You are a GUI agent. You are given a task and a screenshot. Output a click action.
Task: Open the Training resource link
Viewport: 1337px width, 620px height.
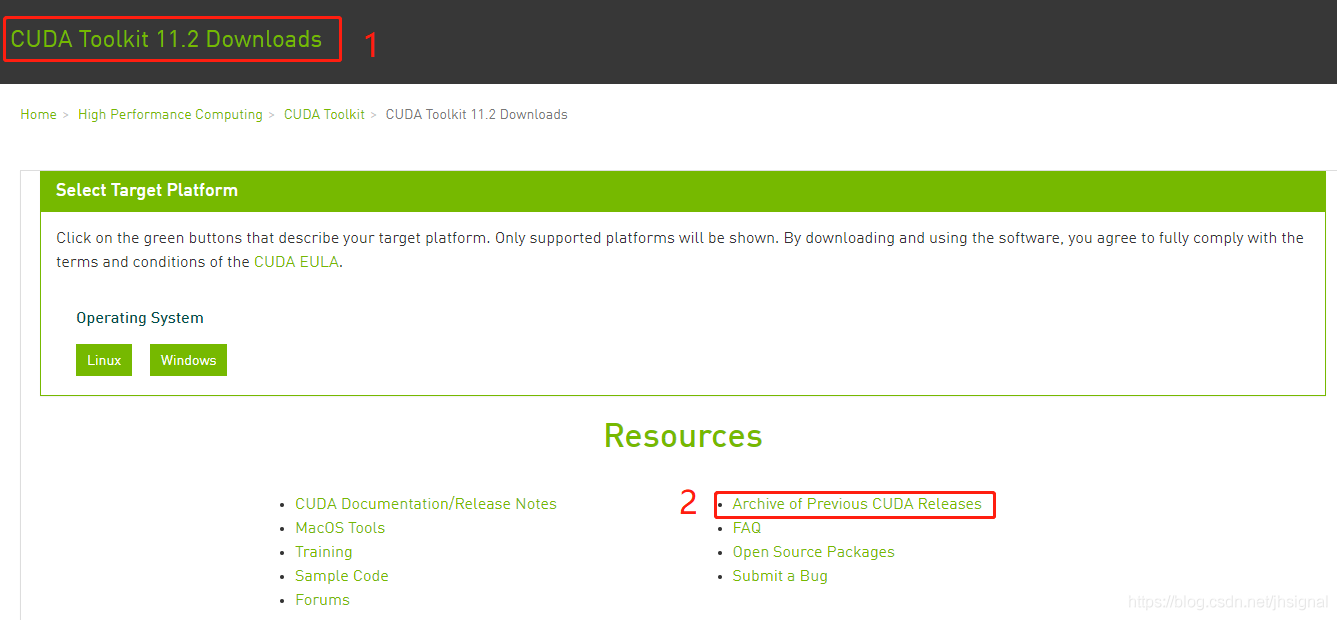pyautogui.click(x=323, y=552)
